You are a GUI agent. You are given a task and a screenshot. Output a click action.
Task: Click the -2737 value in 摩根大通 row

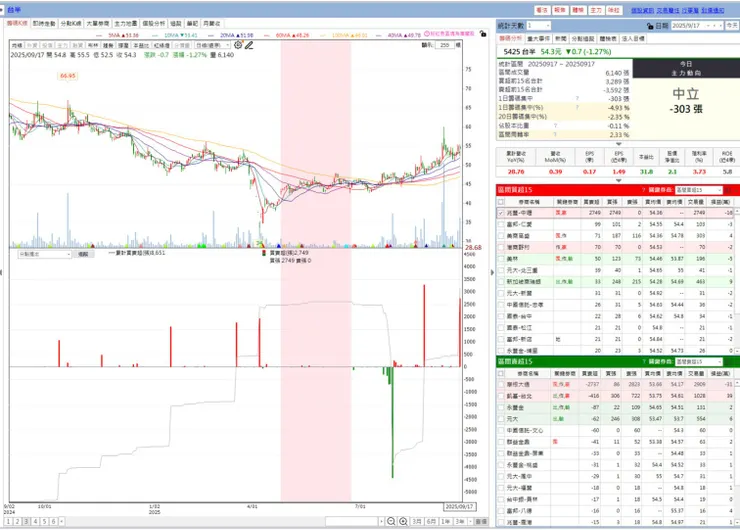tap(592, 385)
